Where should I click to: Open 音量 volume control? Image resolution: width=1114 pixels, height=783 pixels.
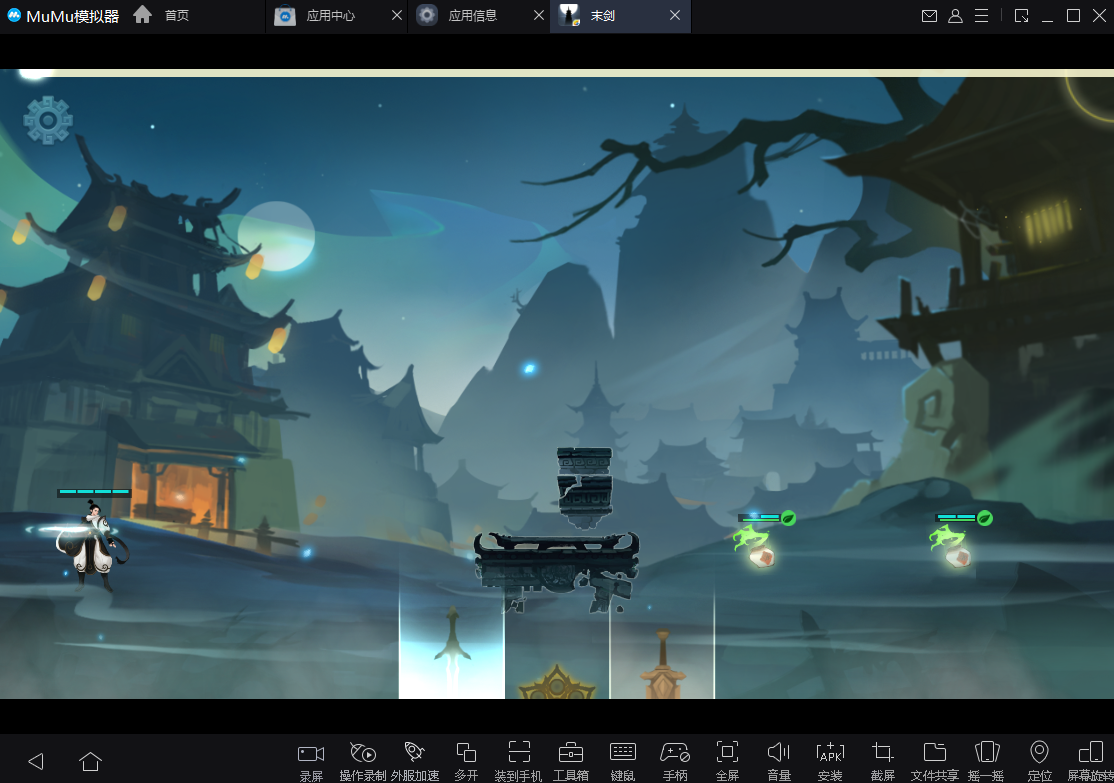click(x=779, y=761)
